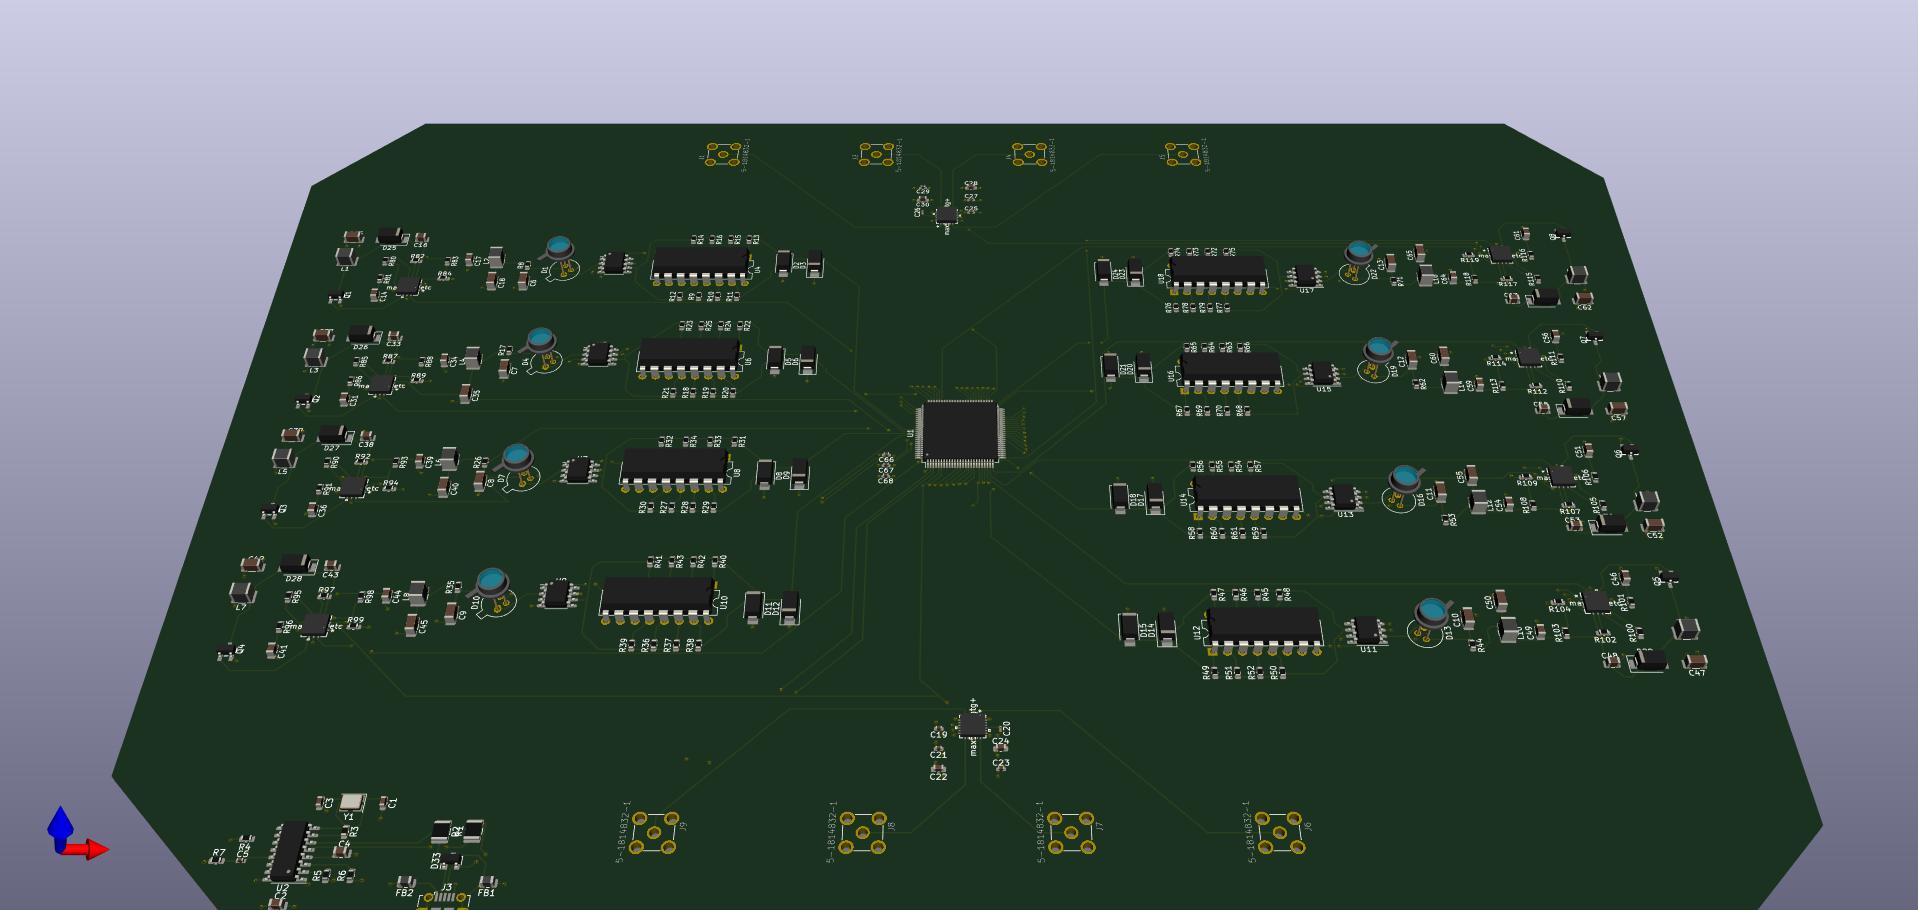Pick the blue photodiode D16

(x=1405, y=479)
